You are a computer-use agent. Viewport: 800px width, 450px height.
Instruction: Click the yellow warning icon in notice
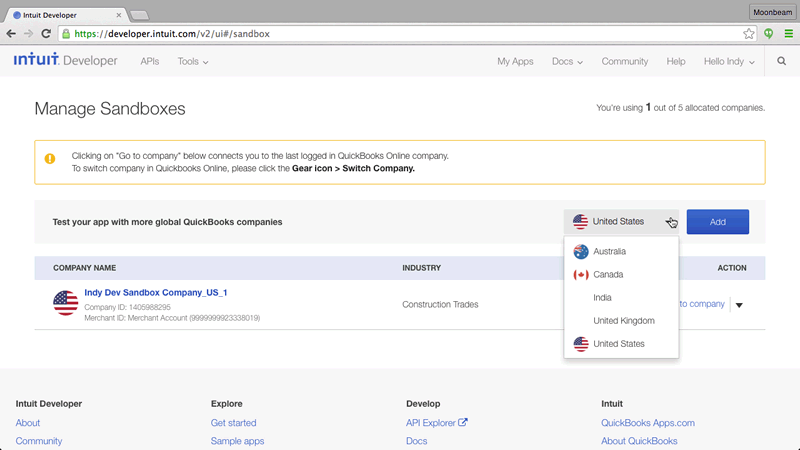pos(50,159)
